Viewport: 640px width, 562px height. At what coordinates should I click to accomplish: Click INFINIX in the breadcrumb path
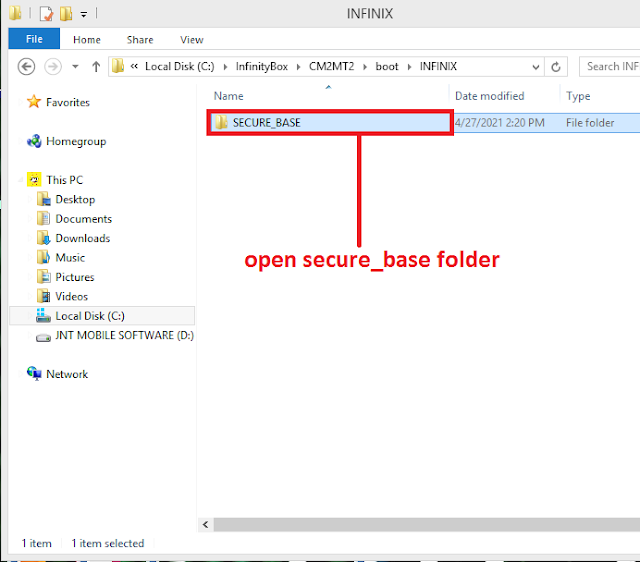tap(438, 67)
